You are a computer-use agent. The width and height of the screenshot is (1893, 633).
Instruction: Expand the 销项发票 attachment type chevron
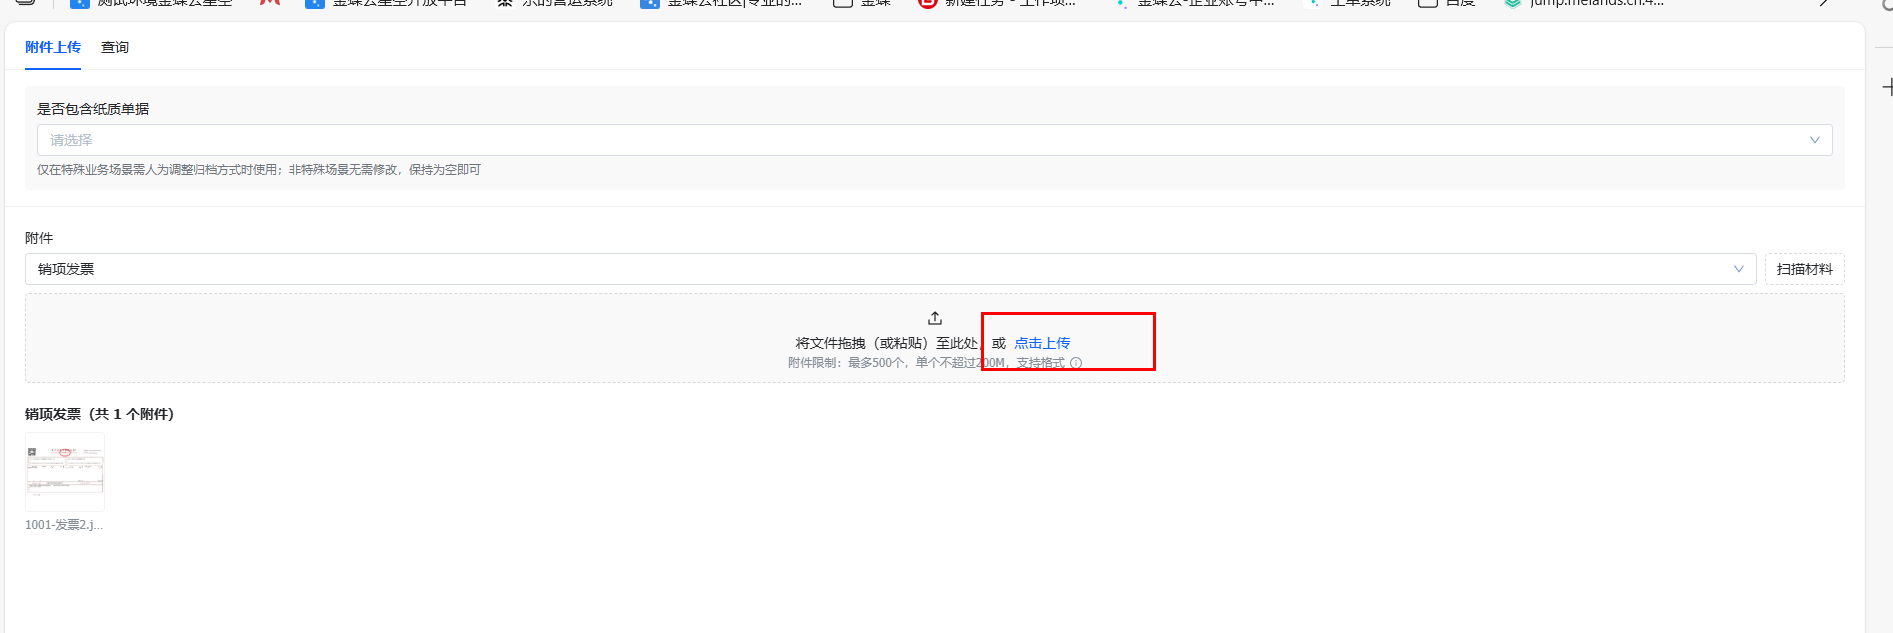1738,269
